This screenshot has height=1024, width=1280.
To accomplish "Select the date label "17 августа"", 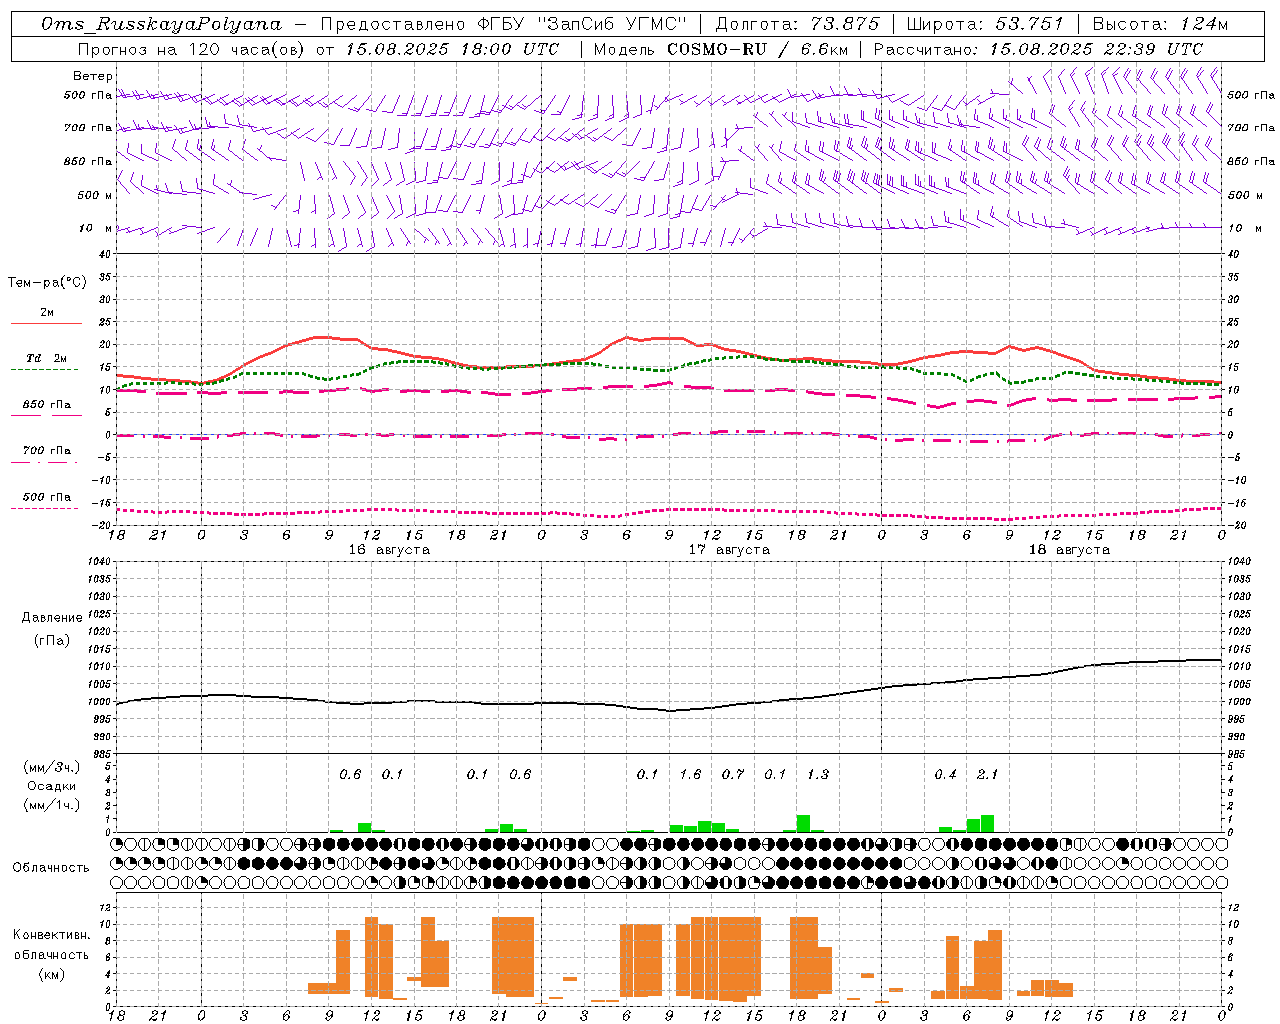I will [729, 550].
